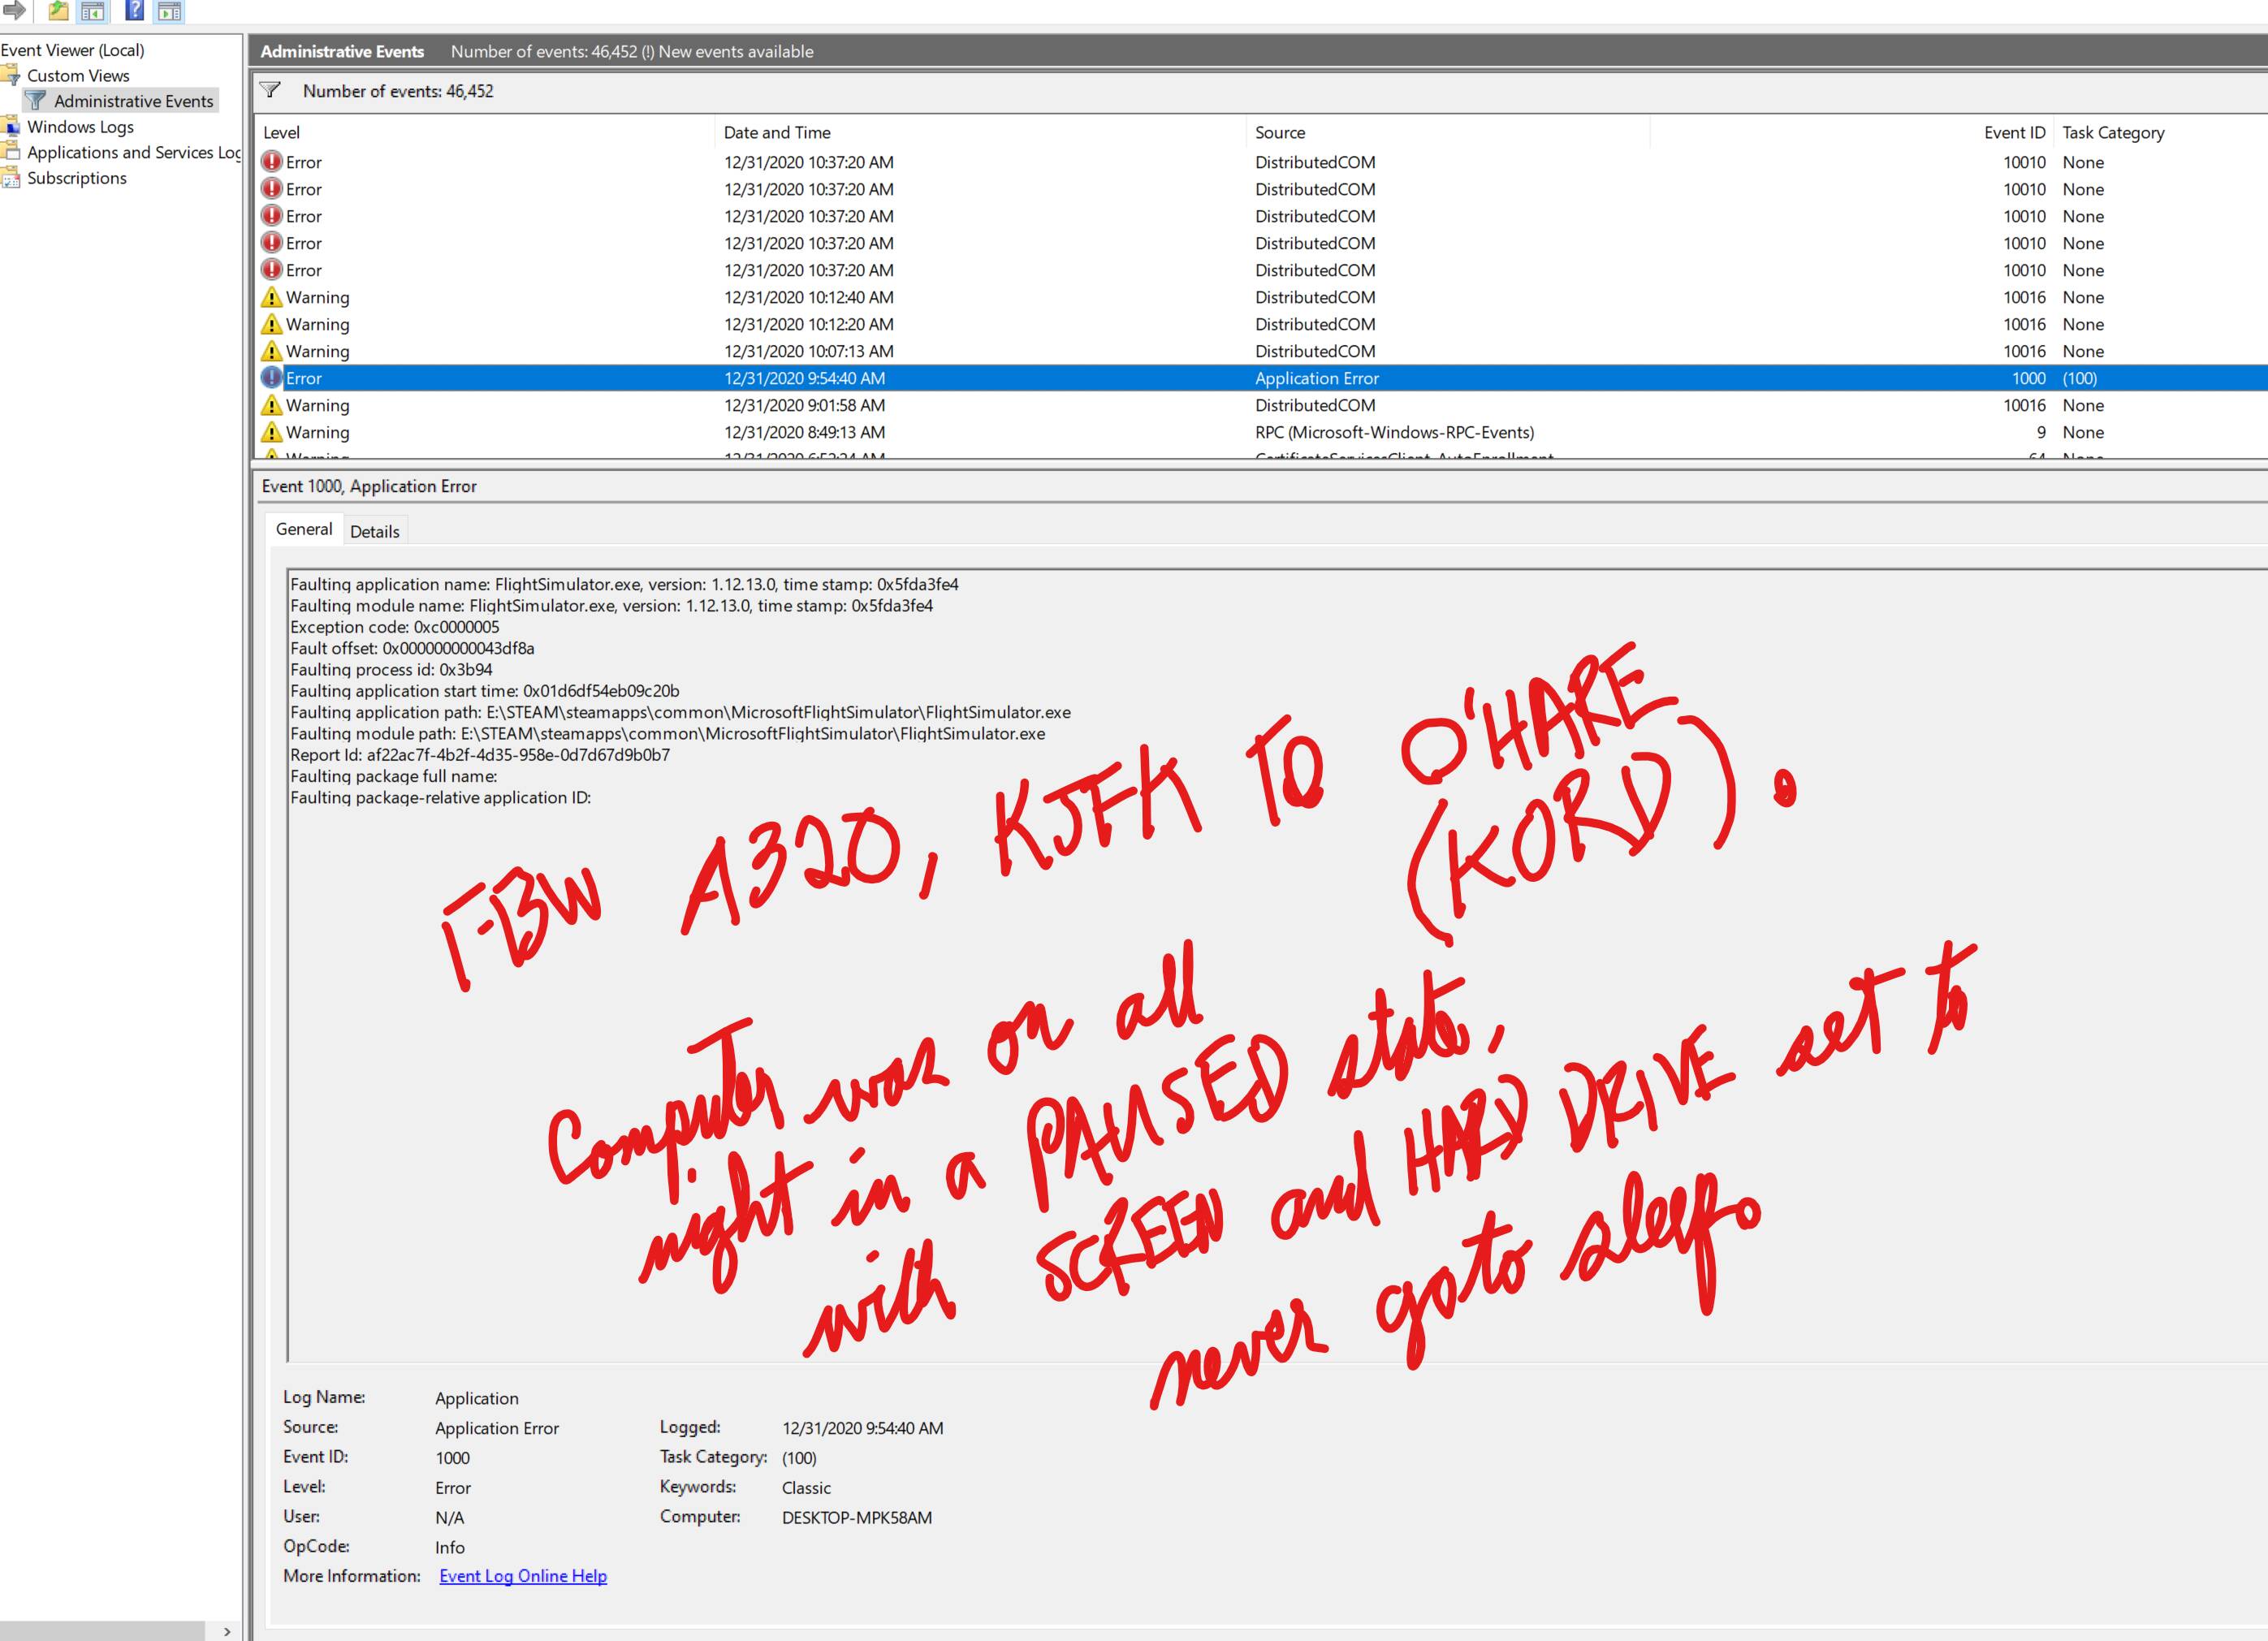Select the Warning event at 12/31/2020 9:01:58 AM
This screenshot has height=1641, width=2268.
click(1261, 405)
